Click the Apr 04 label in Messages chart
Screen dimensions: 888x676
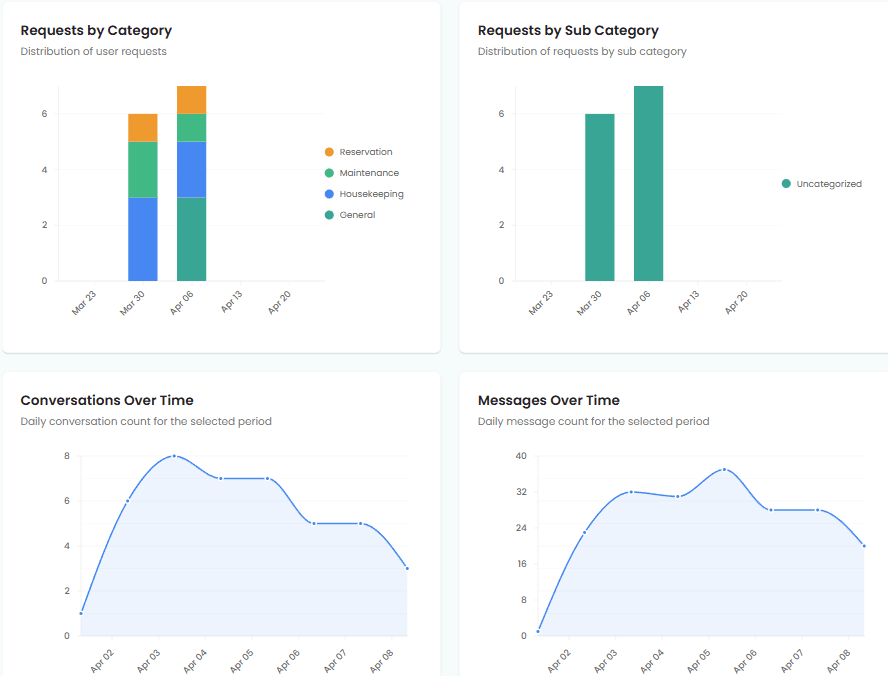(x=652, y=661)
